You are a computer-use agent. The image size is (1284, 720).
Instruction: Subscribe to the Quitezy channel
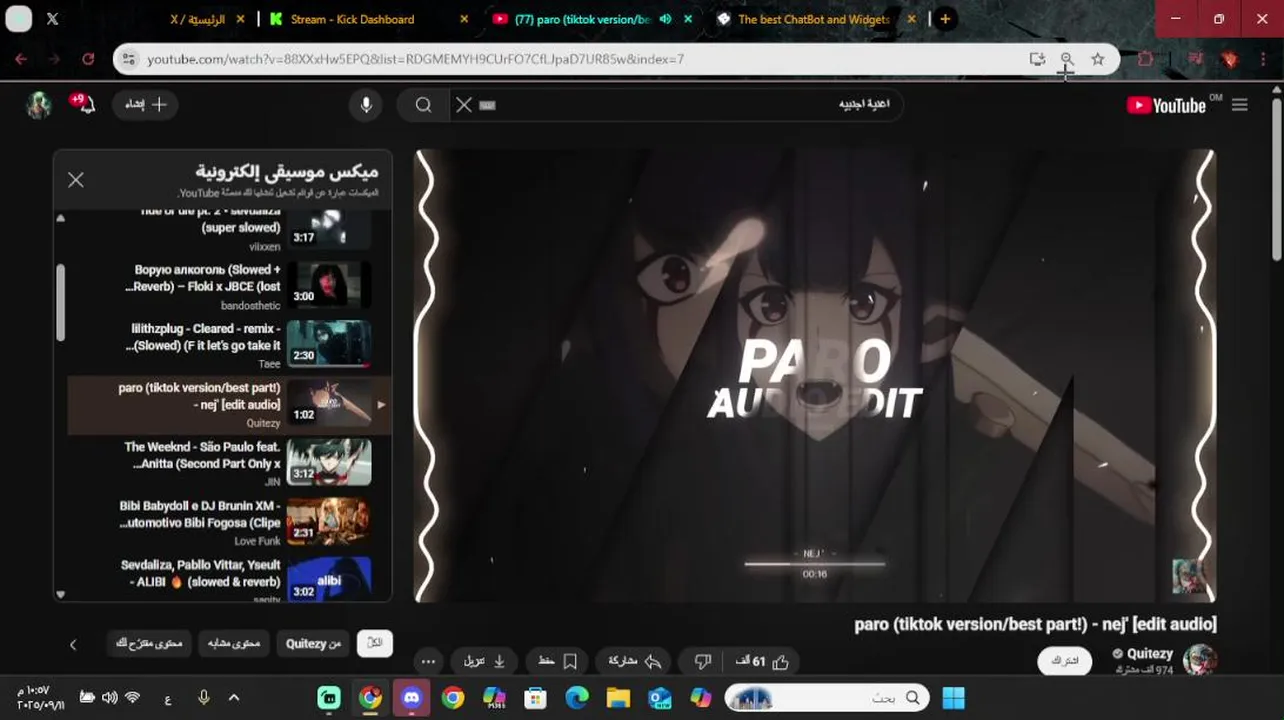1064,661
